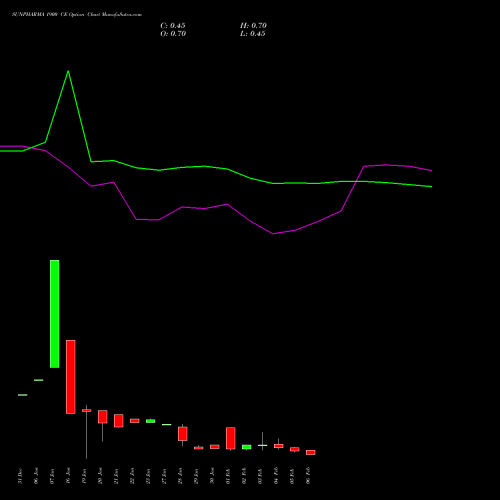Click the lowest dip of the purple line

[273, 234]
